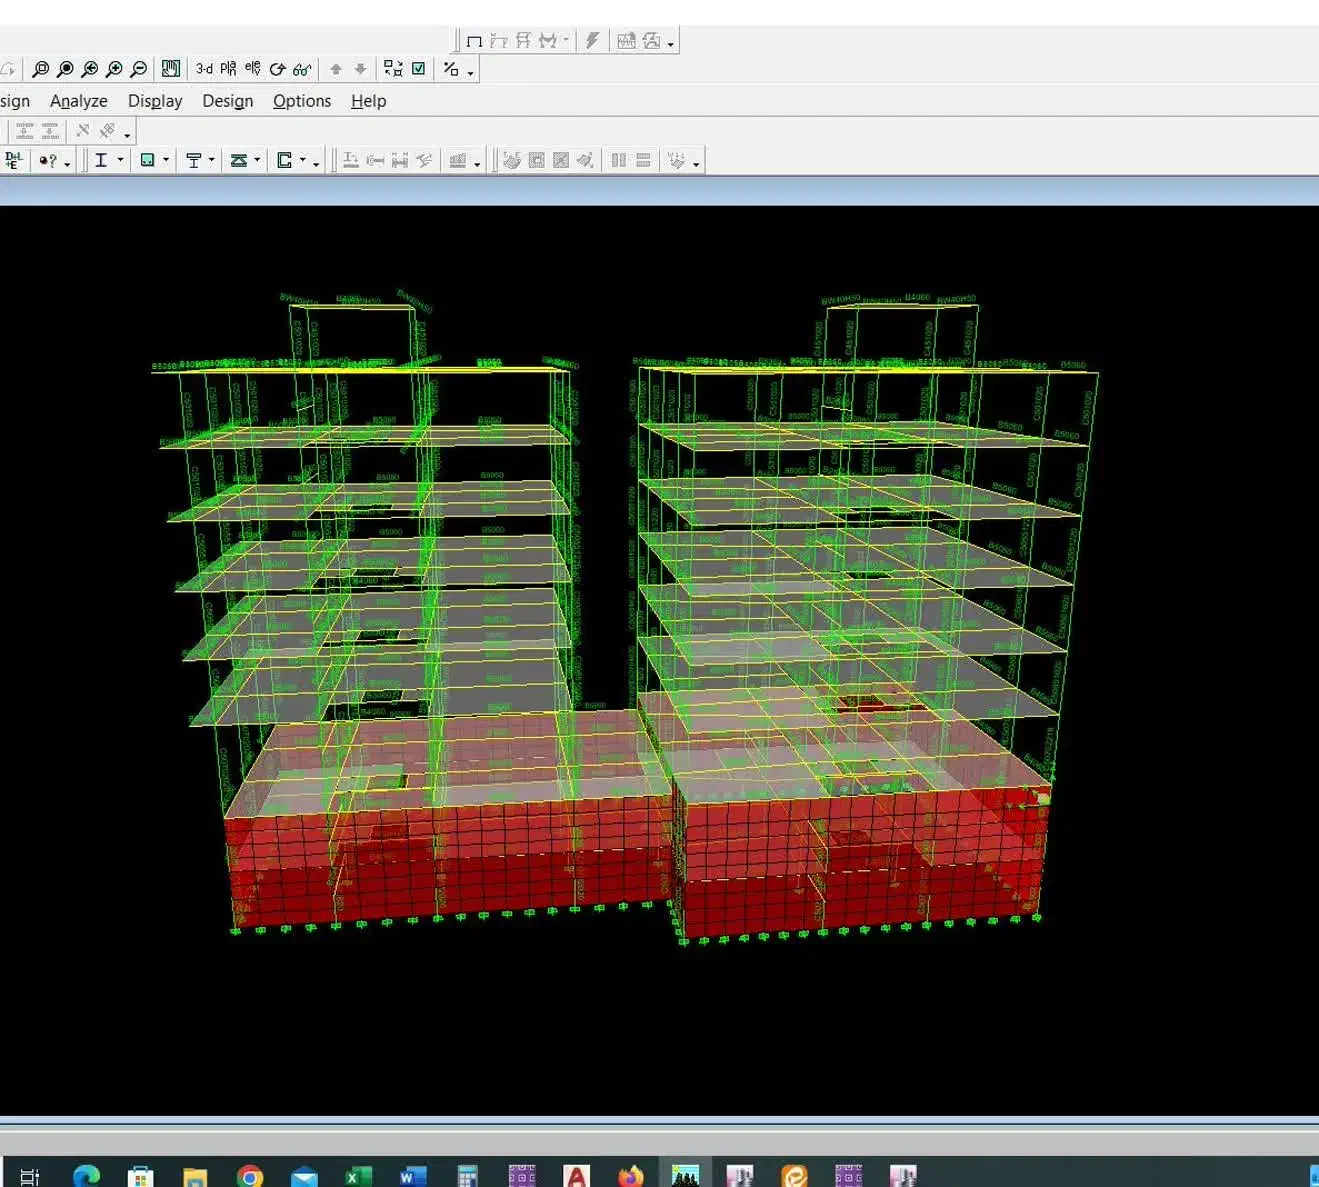This screenshot has width=1319, height=1187.
Task: Open the Analyze menu
Action: [78, 101]
